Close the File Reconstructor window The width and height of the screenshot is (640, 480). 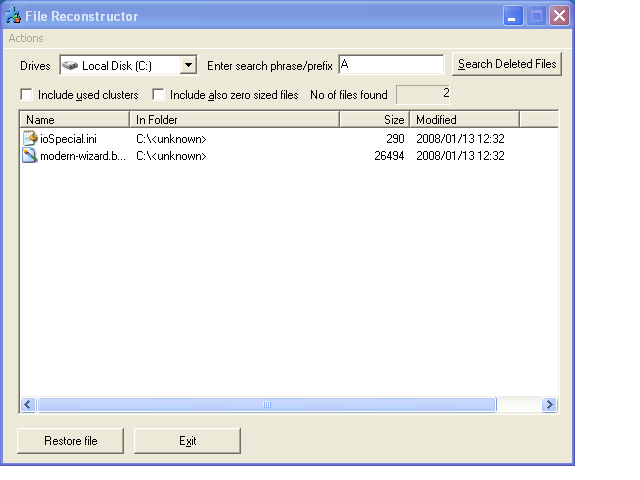pos(559,16)
